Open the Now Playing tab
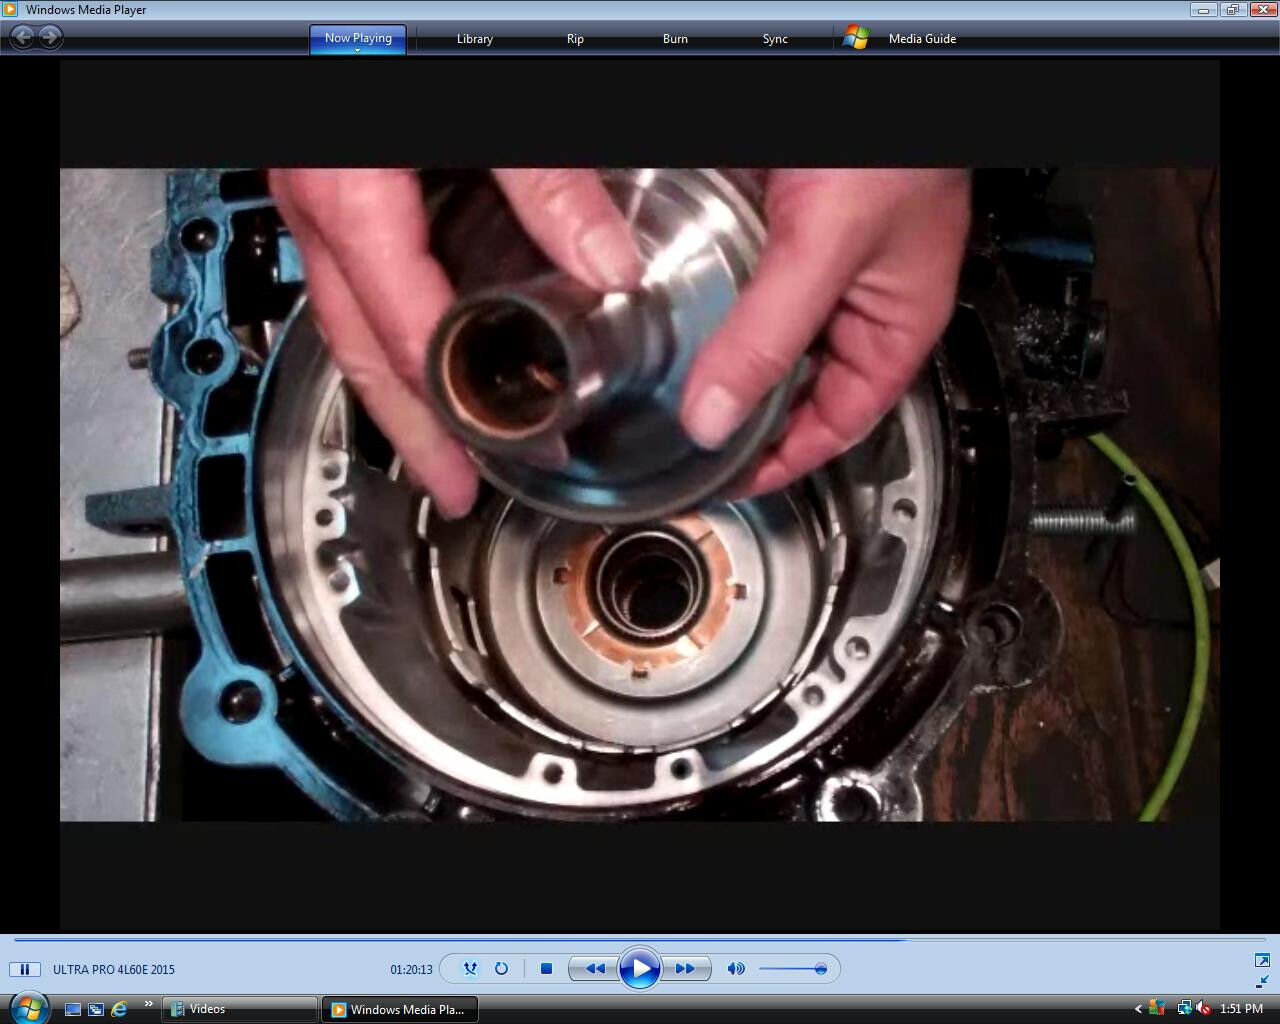Image resolution: width=1280 pixels, height=1024 pixels. pos(358,37)
